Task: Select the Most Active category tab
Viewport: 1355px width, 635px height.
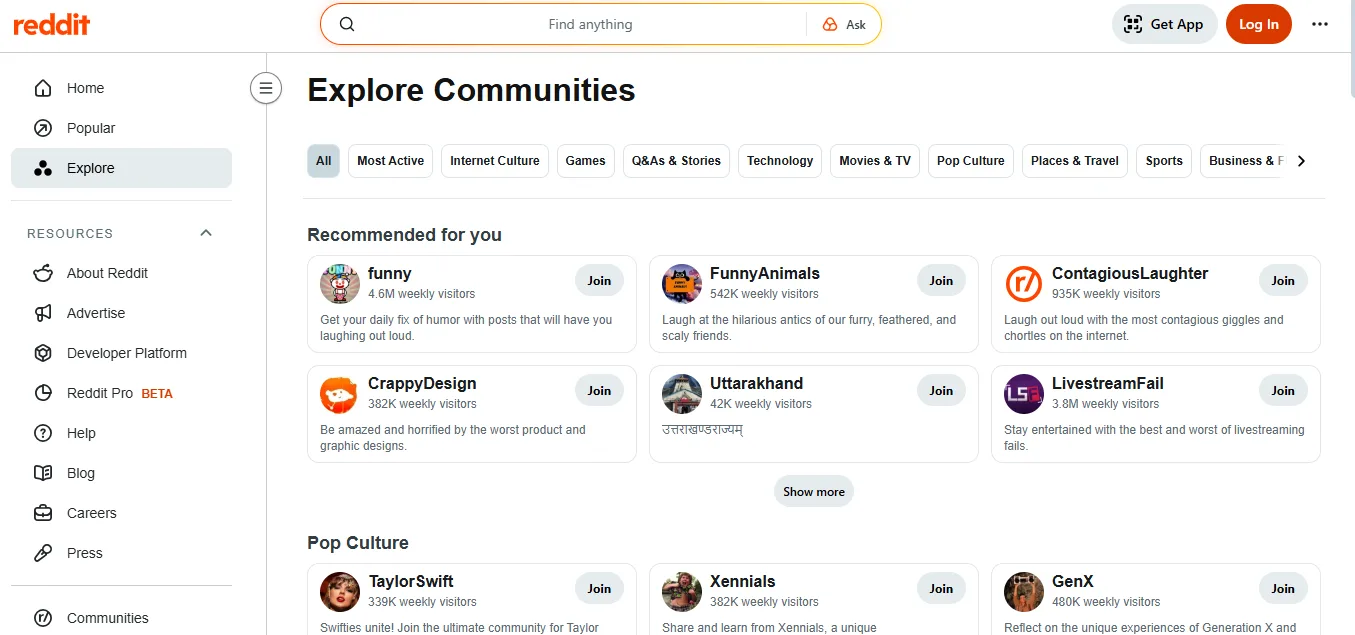Action: point(390,161)
